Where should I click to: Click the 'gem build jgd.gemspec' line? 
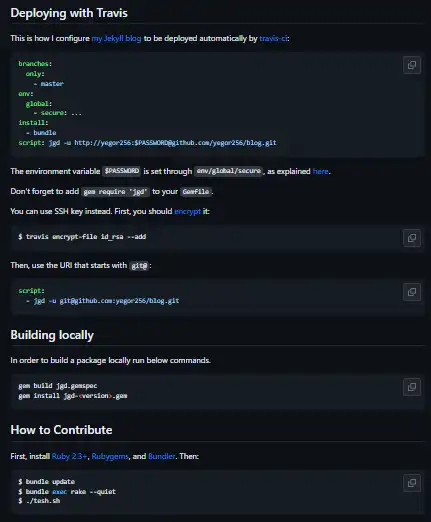pyautogui.click(x=58, y=386)
